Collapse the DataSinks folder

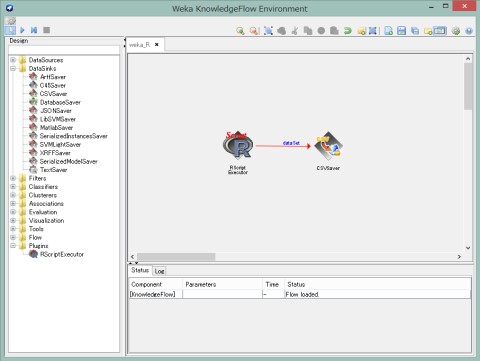point(13,68)
